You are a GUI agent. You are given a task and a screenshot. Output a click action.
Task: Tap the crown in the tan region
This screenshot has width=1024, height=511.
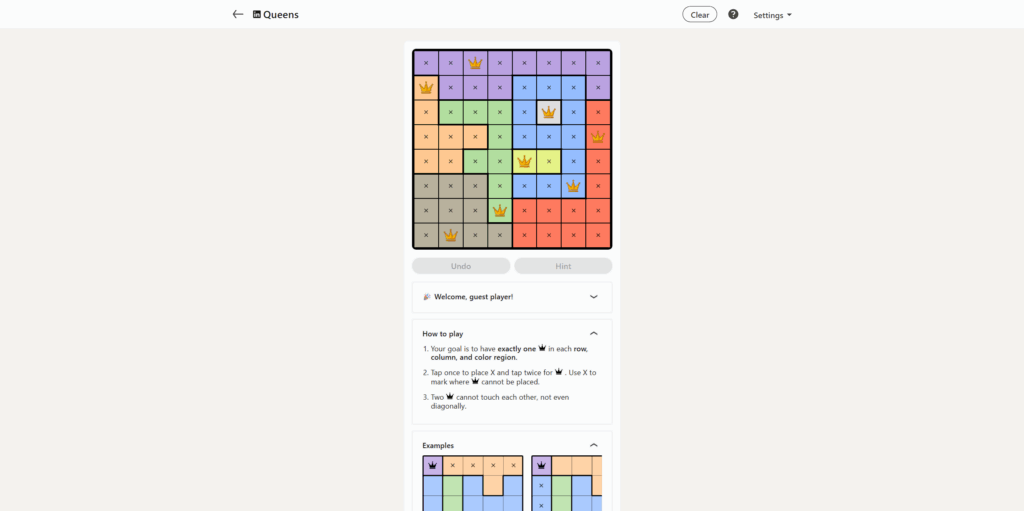[451, 235]
